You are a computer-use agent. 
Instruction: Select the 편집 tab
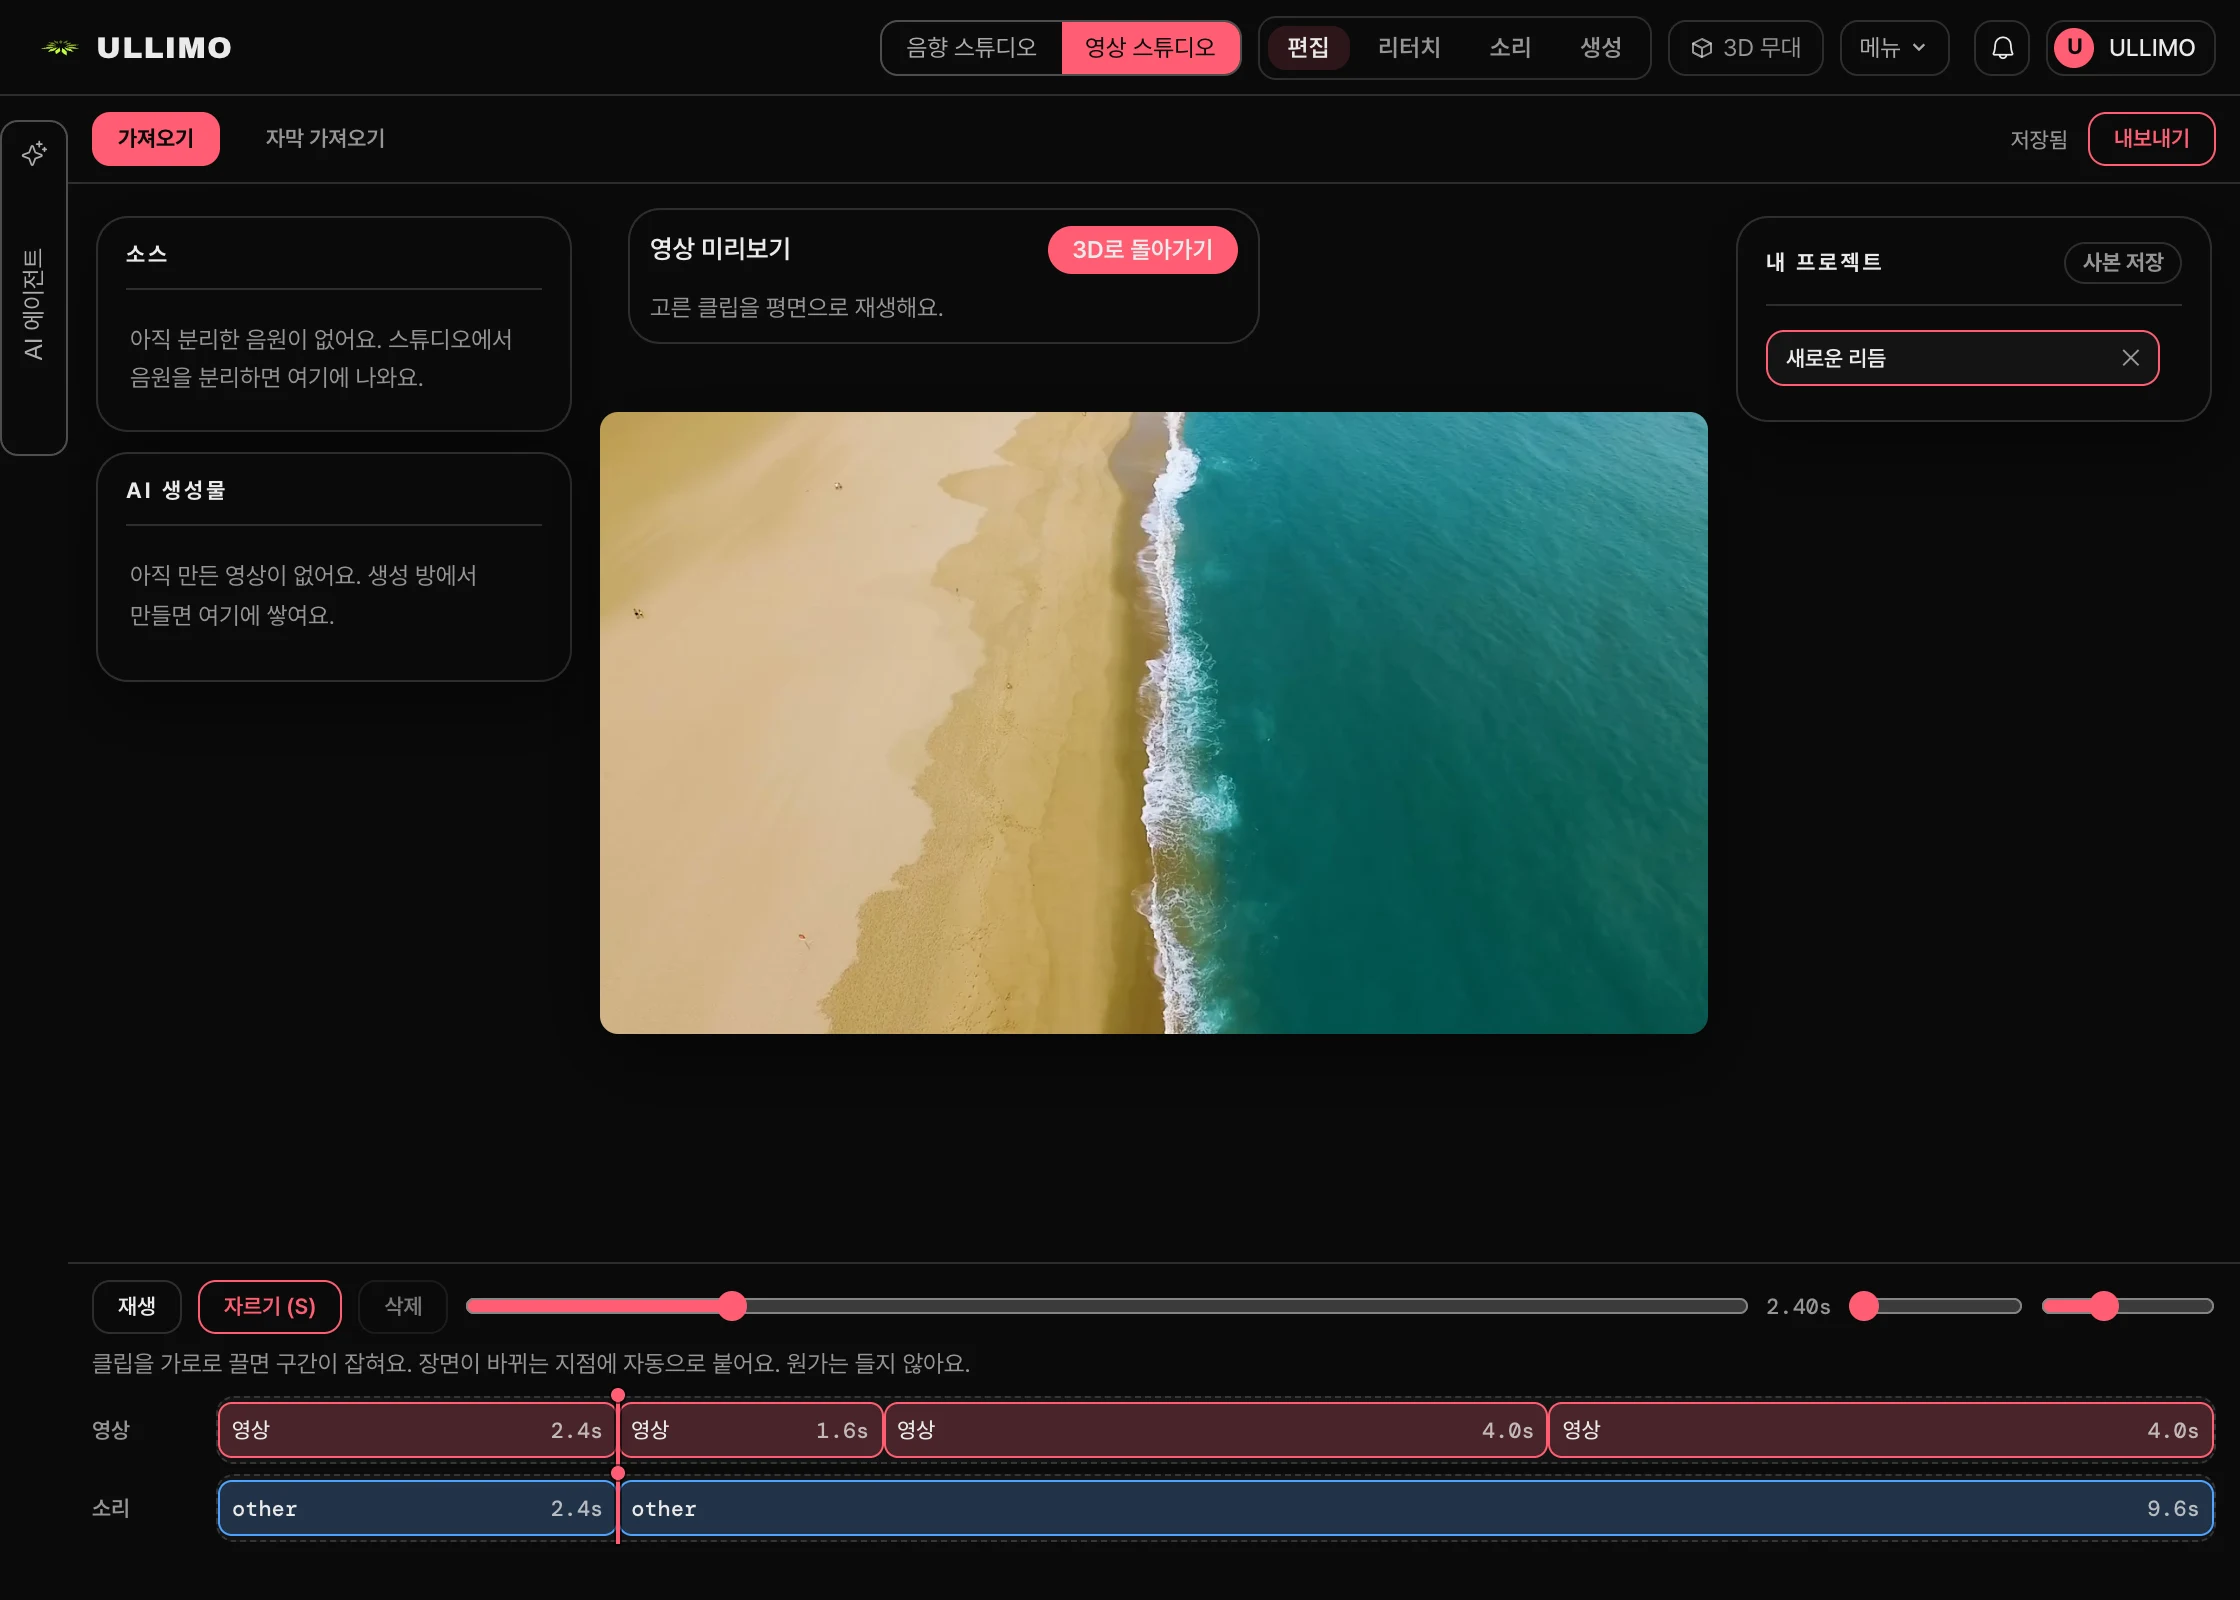coord(1308,48)
